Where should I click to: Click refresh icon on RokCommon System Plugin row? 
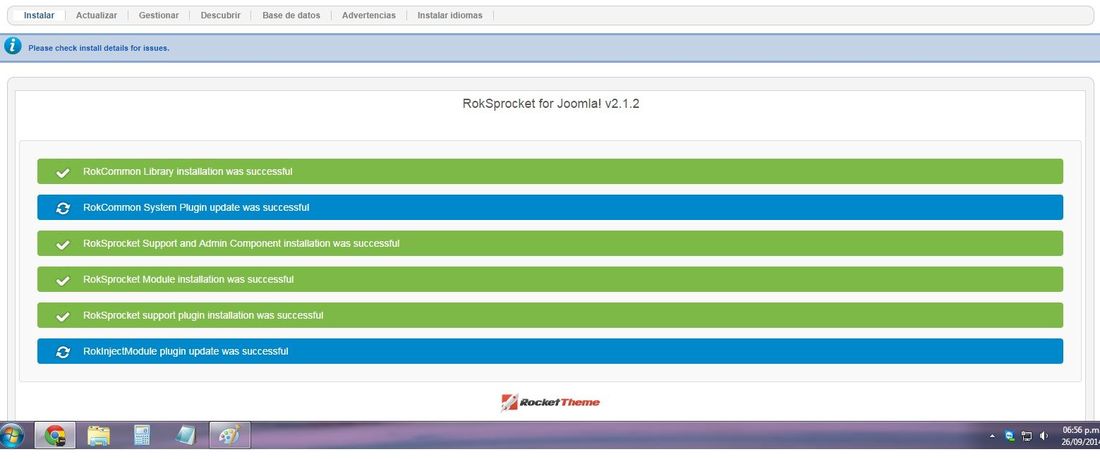pyautogui.click(x=63, y=208)
